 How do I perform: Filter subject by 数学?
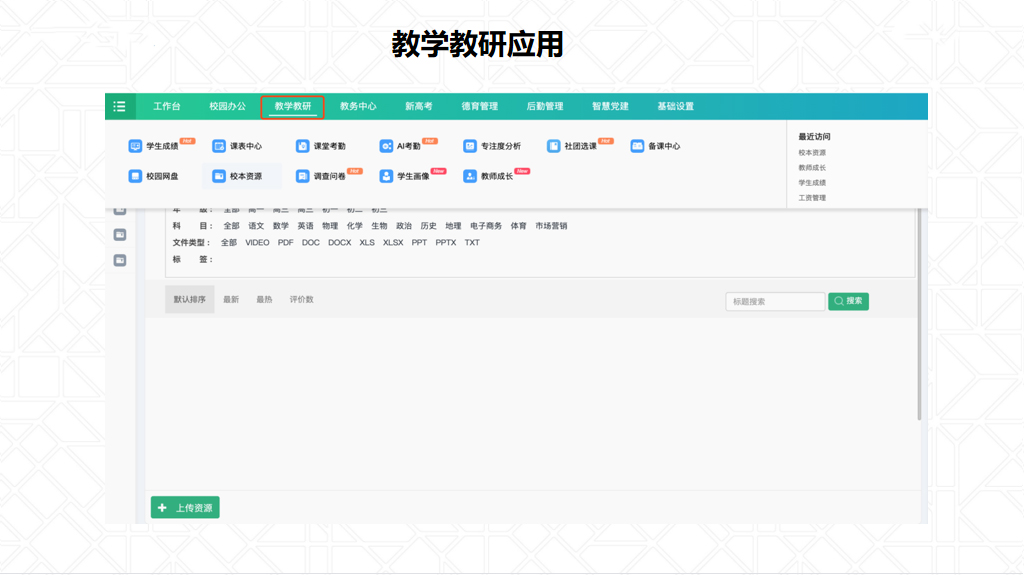pyautogui.click(x=281, y=226)
